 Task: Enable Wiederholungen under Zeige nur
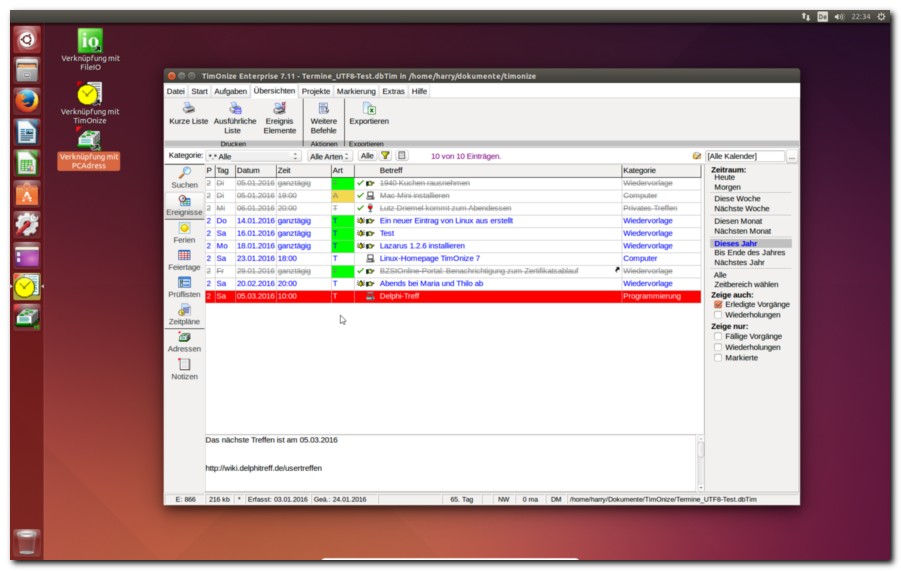point(718,348)
